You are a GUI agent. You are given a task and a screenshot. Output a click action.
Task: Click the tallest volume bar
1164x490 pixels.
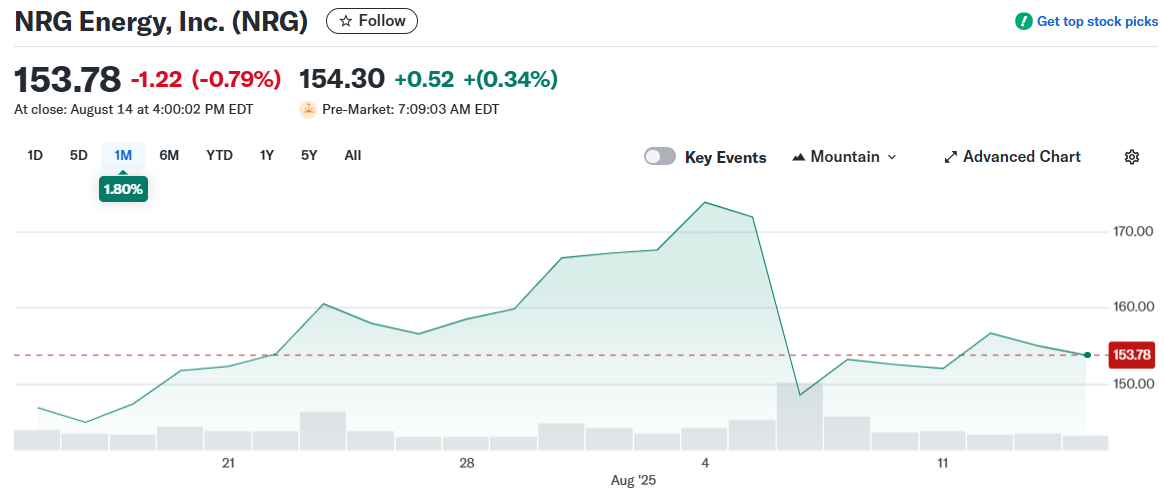(x=800, y=416)
